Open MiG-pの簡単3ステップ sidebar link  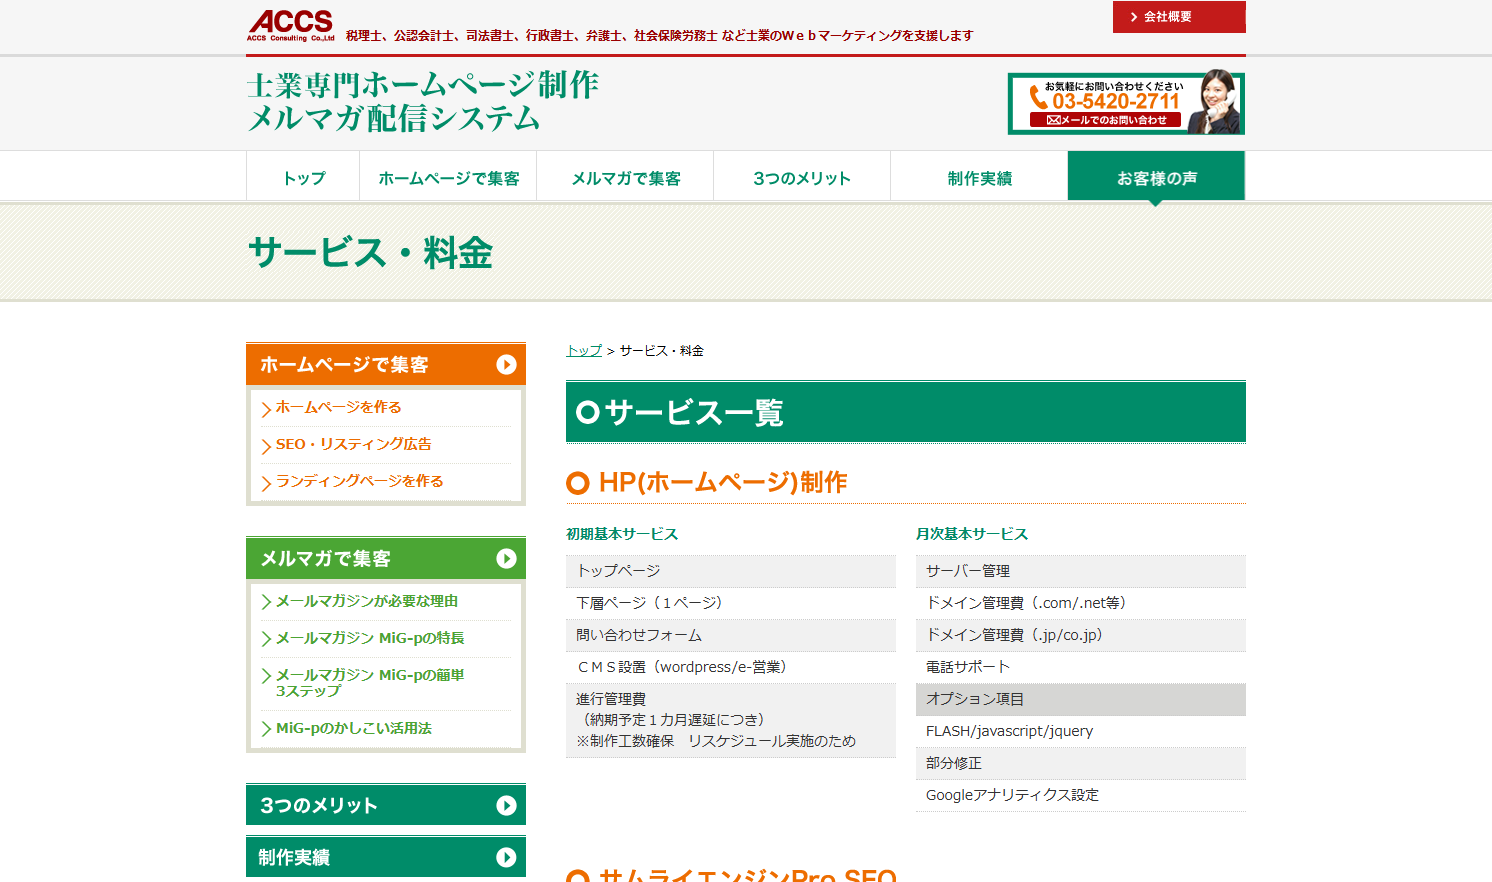[370, 683]
